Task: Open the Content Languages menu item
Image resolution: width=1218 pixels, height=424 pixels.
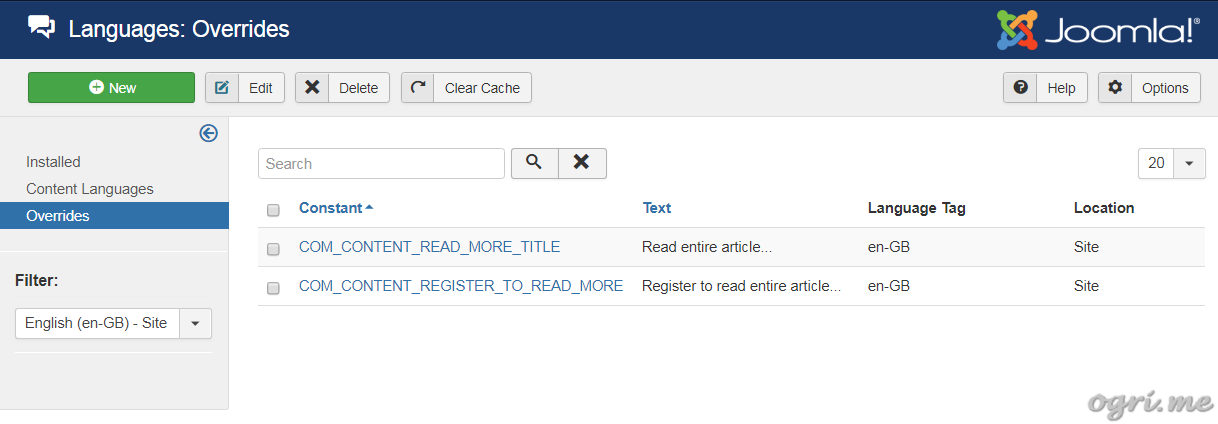Action: tap(90, 189)
